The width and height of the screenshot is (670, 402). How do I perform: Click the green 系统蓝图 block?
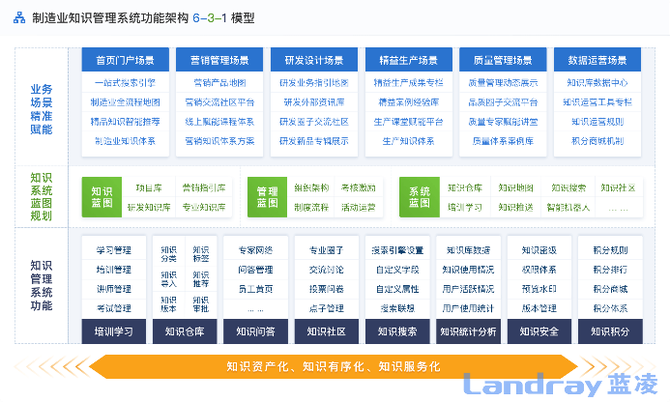tap(419, 197)
